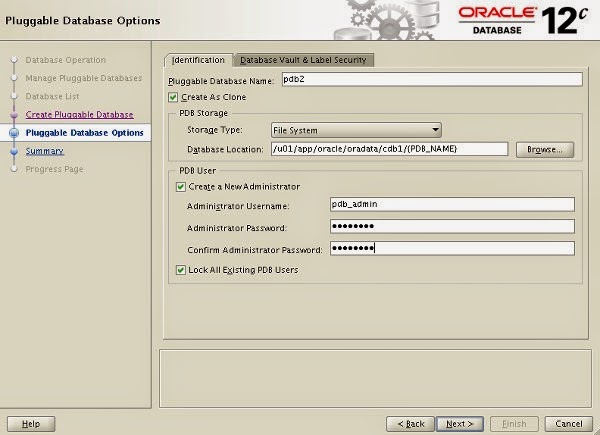The width and height of the screenshot is (600, 435).
Task: Click the Manage Pluggable Databases step label
Action: click(x=83, y=78)
